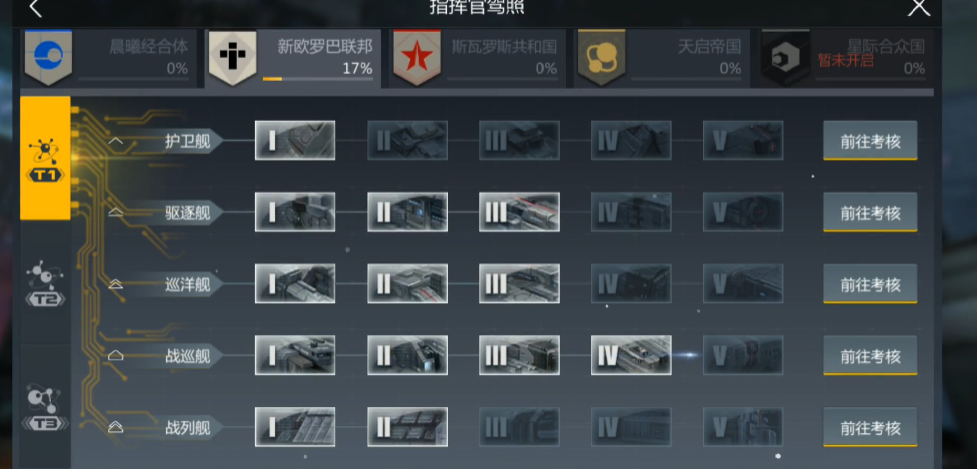The width and height of the screenshot is (977, 469).
Task: Open the 护卫舰 level I license icon
Action: pyautogui.click(x=295, y=140)
